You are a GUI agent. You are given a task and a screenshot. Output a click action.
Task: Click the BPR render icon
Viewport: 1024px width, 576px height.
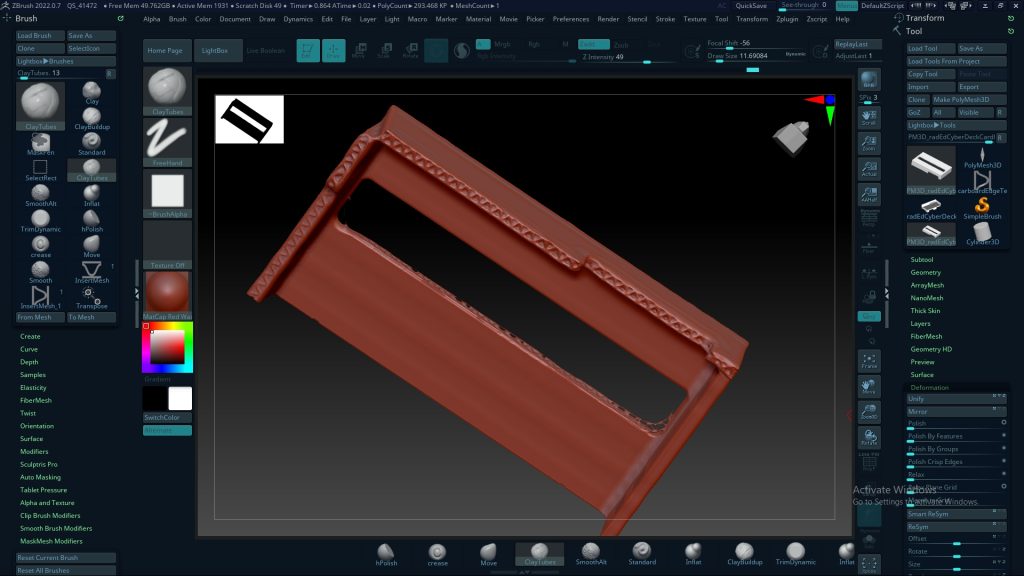coord(869,80)
